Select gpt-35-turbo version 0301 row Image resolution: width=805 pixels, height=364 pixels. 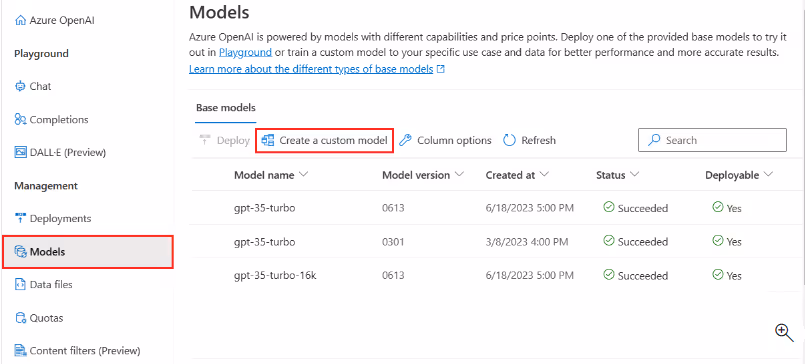pos(496,241)
